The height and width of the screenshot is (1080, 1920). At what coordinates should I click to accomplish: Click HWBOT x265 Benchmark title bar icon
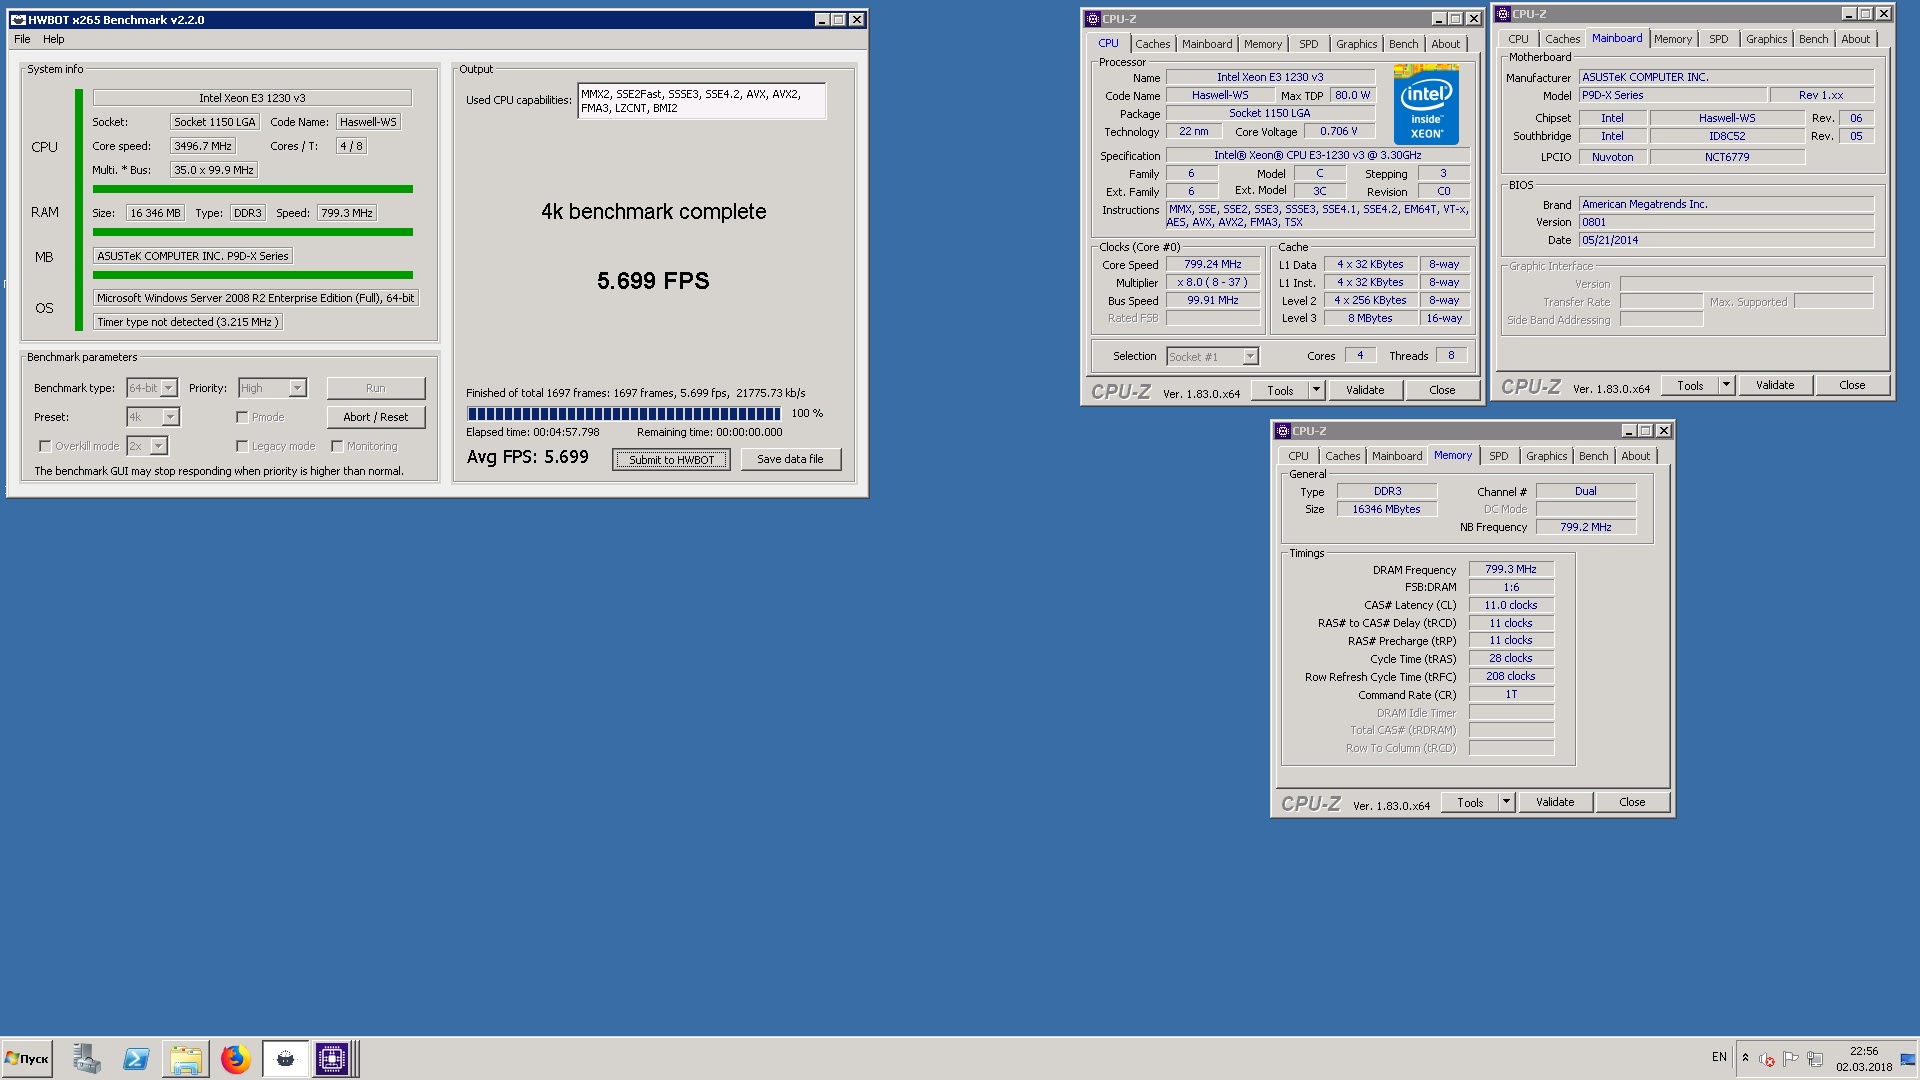click(x=17, y=20)
